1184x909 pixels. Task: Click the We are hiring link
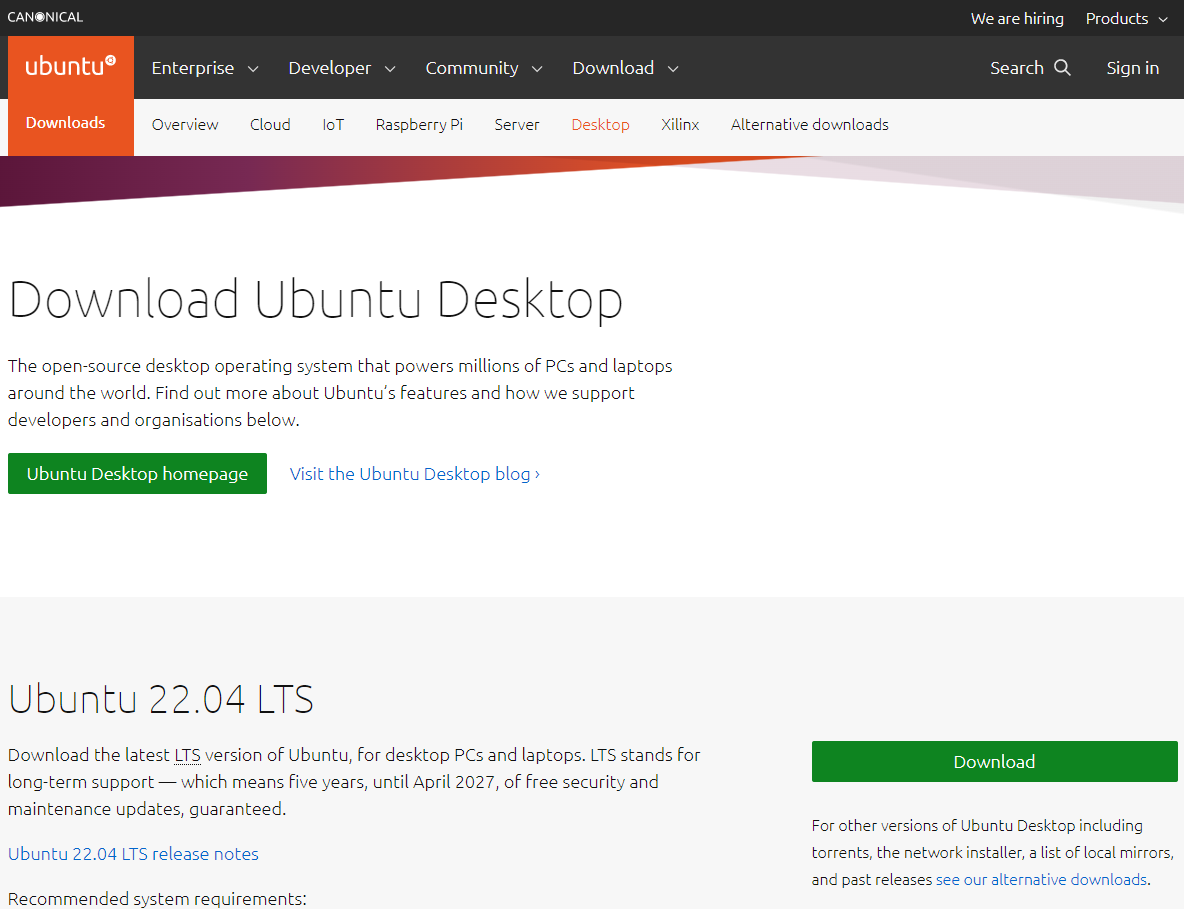(x=1017, y=19)
